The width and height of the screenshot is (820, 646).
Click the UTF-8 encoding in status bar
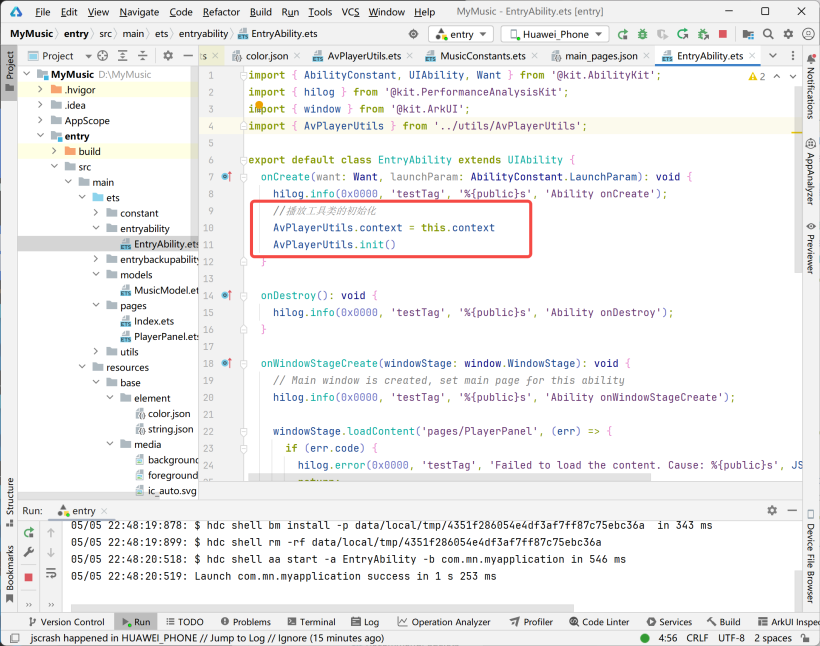click(731, 638)
